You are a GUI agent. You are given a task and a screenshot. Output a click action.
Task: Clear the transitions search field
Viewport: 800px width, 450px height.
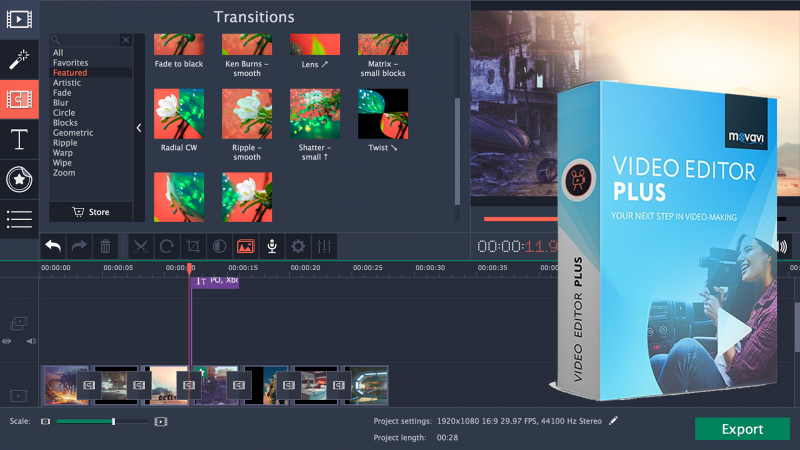pos(126,40)
